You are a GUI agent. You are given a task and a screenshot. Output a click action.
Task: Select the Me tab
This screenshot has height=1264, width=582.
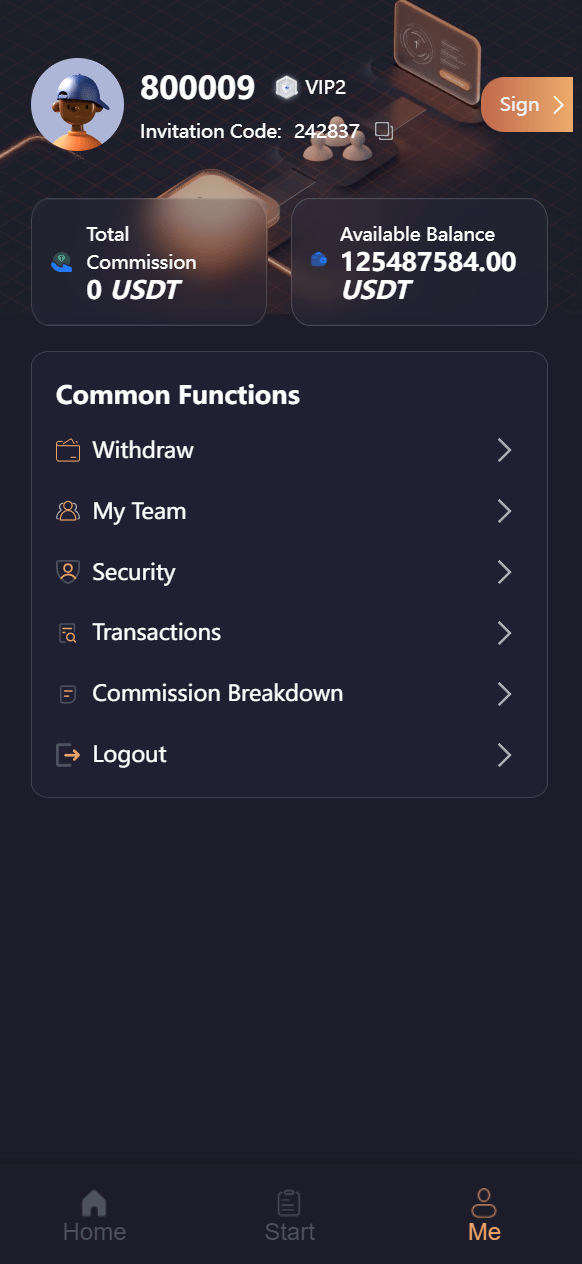(484, 1215)
